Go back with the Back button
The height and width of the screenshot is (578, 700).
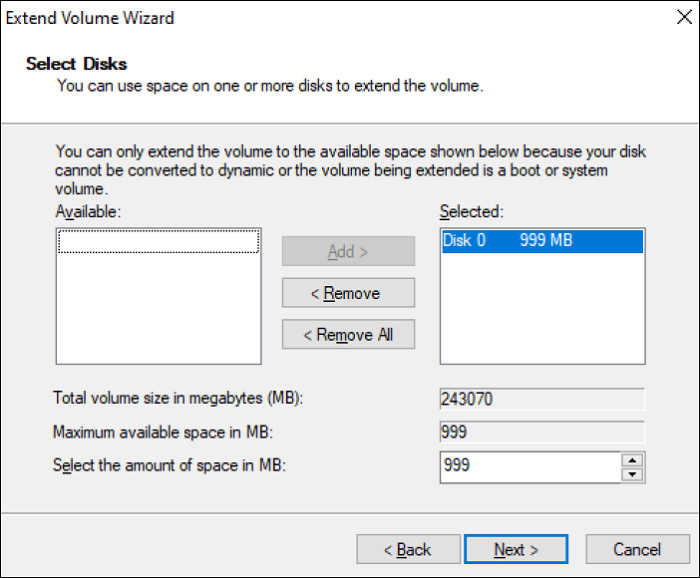coord(408,549)
